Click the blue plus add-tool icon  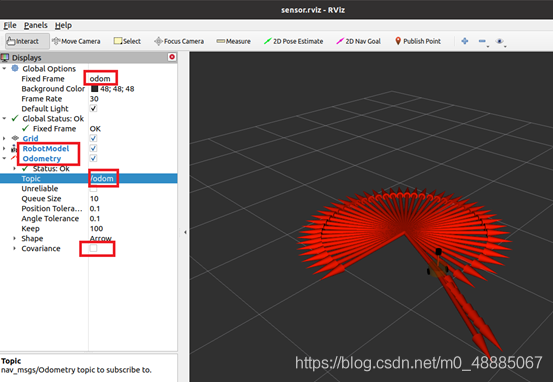pos(464,41)
